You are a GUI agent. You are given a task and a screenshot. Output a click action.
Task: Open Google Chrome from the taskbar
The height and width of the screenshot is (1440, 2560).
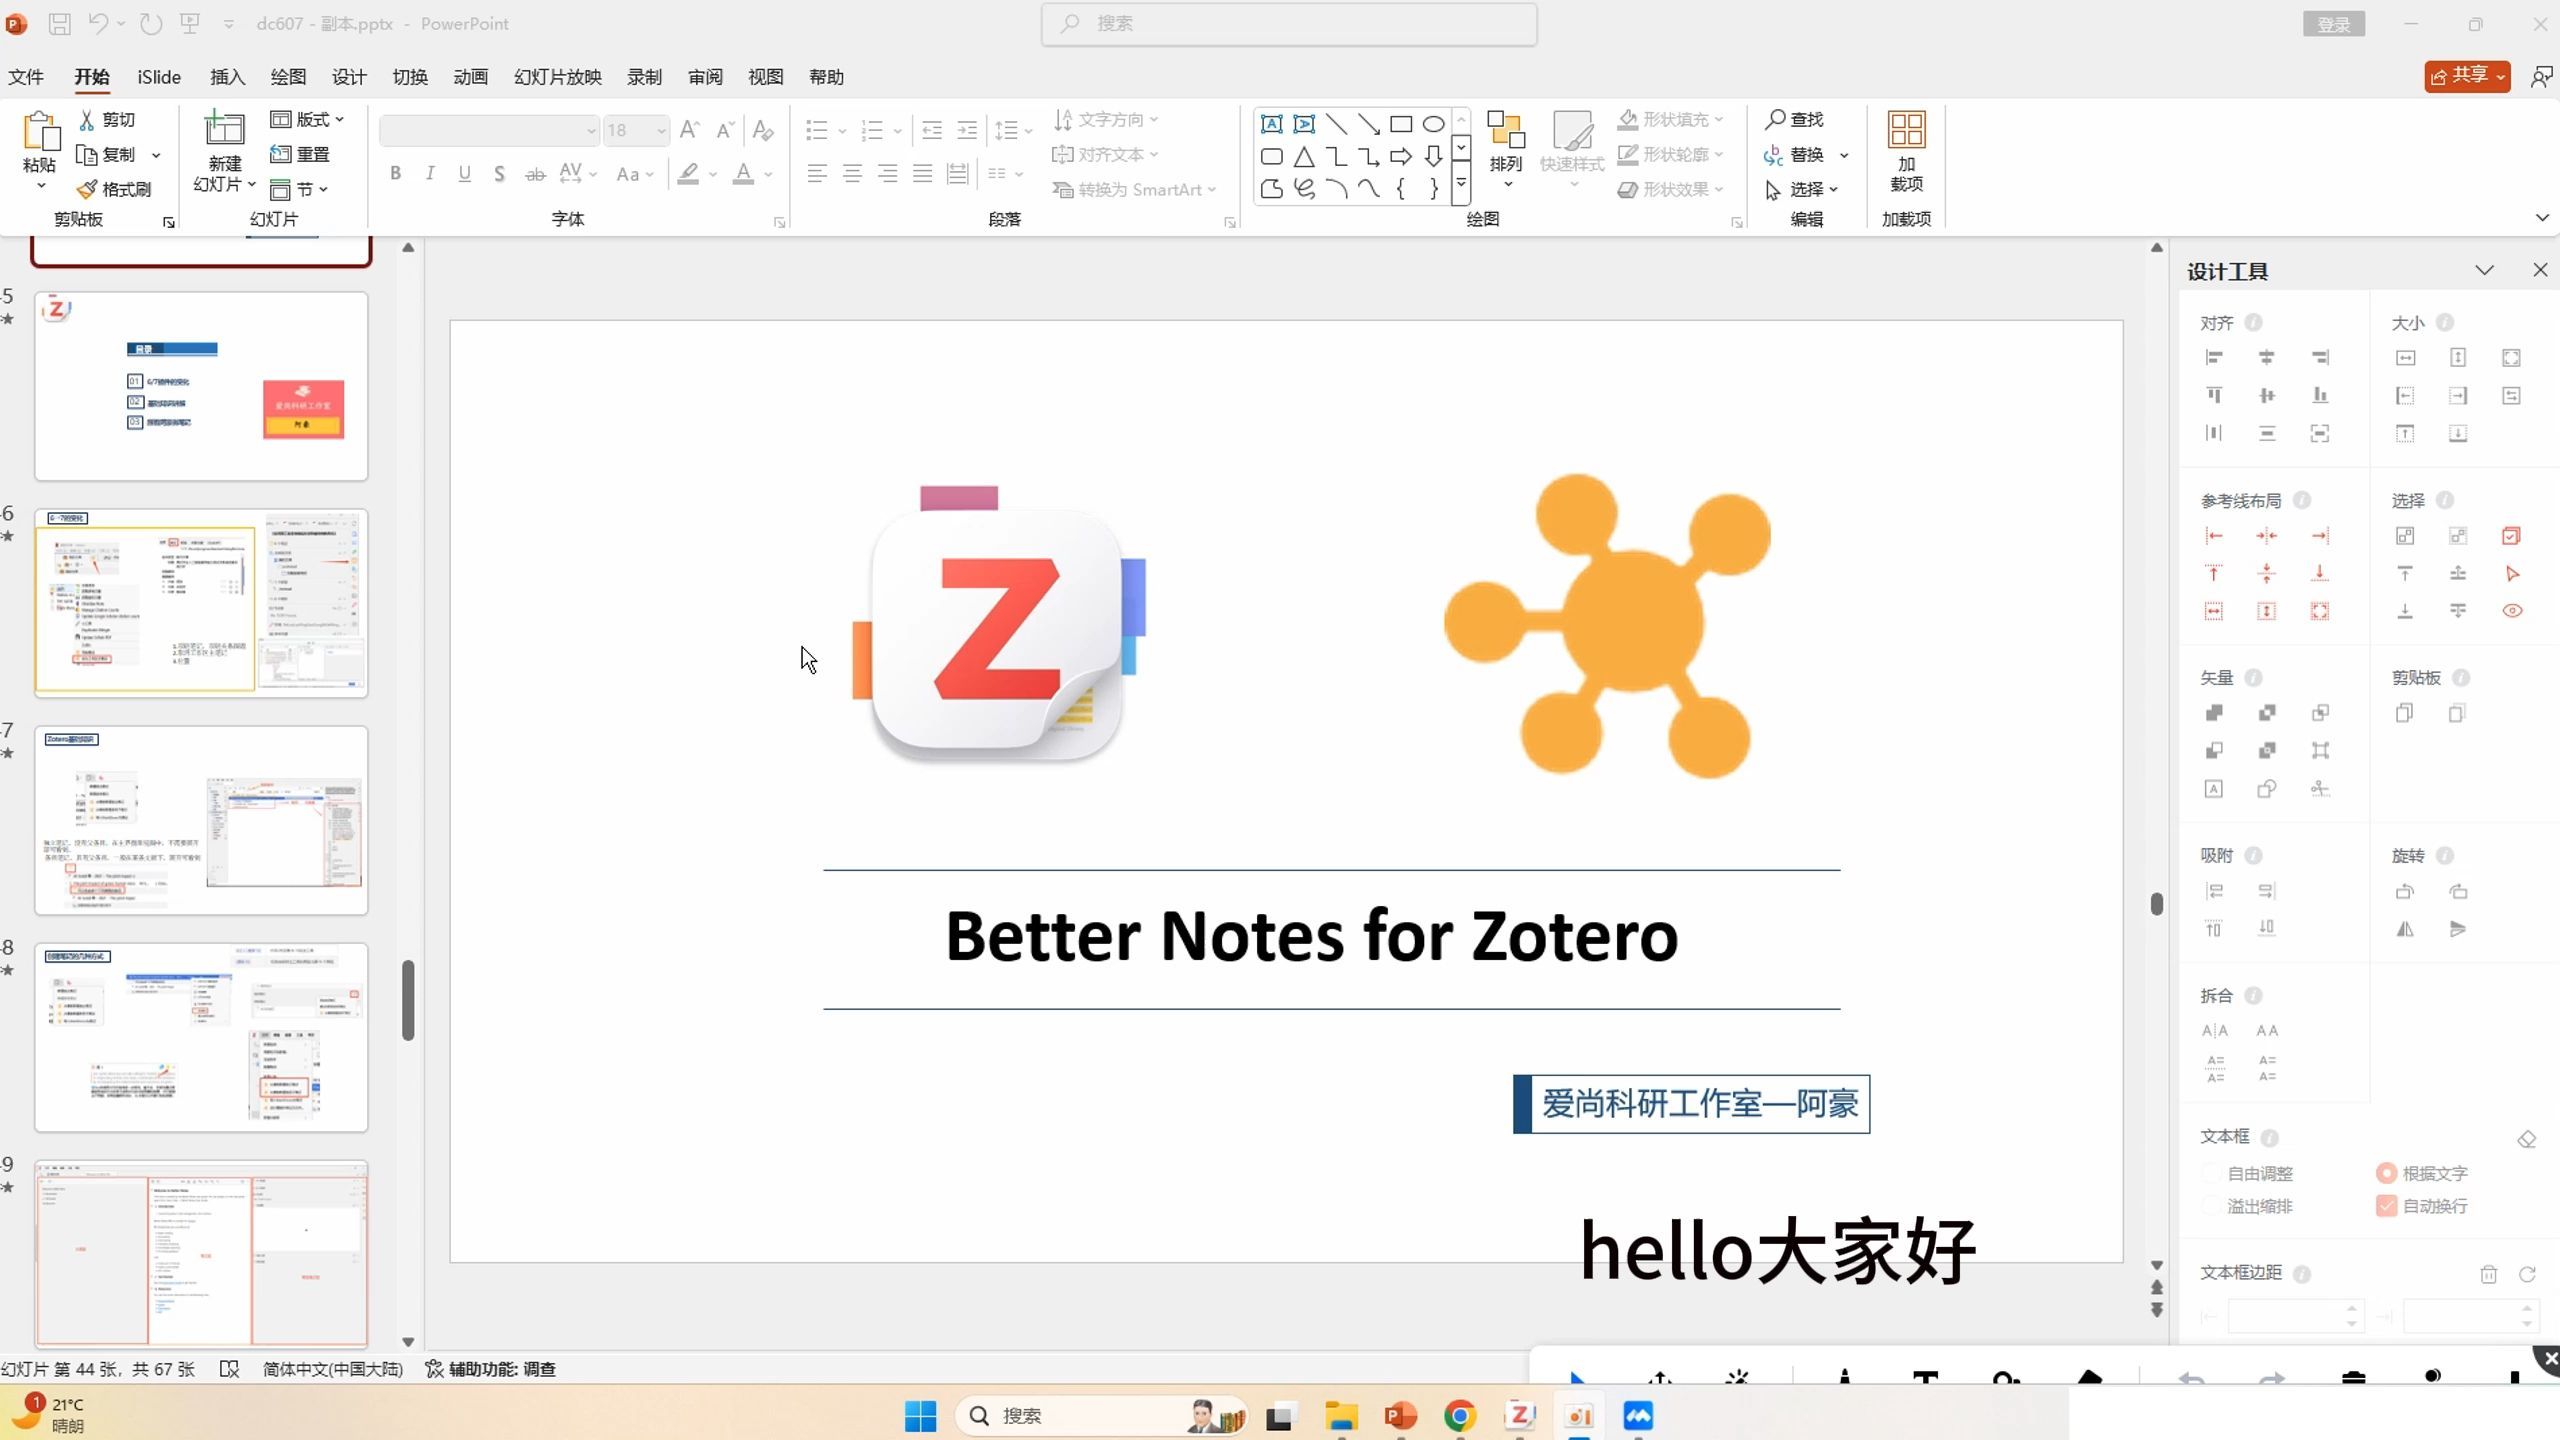tap(1460, 1416)
